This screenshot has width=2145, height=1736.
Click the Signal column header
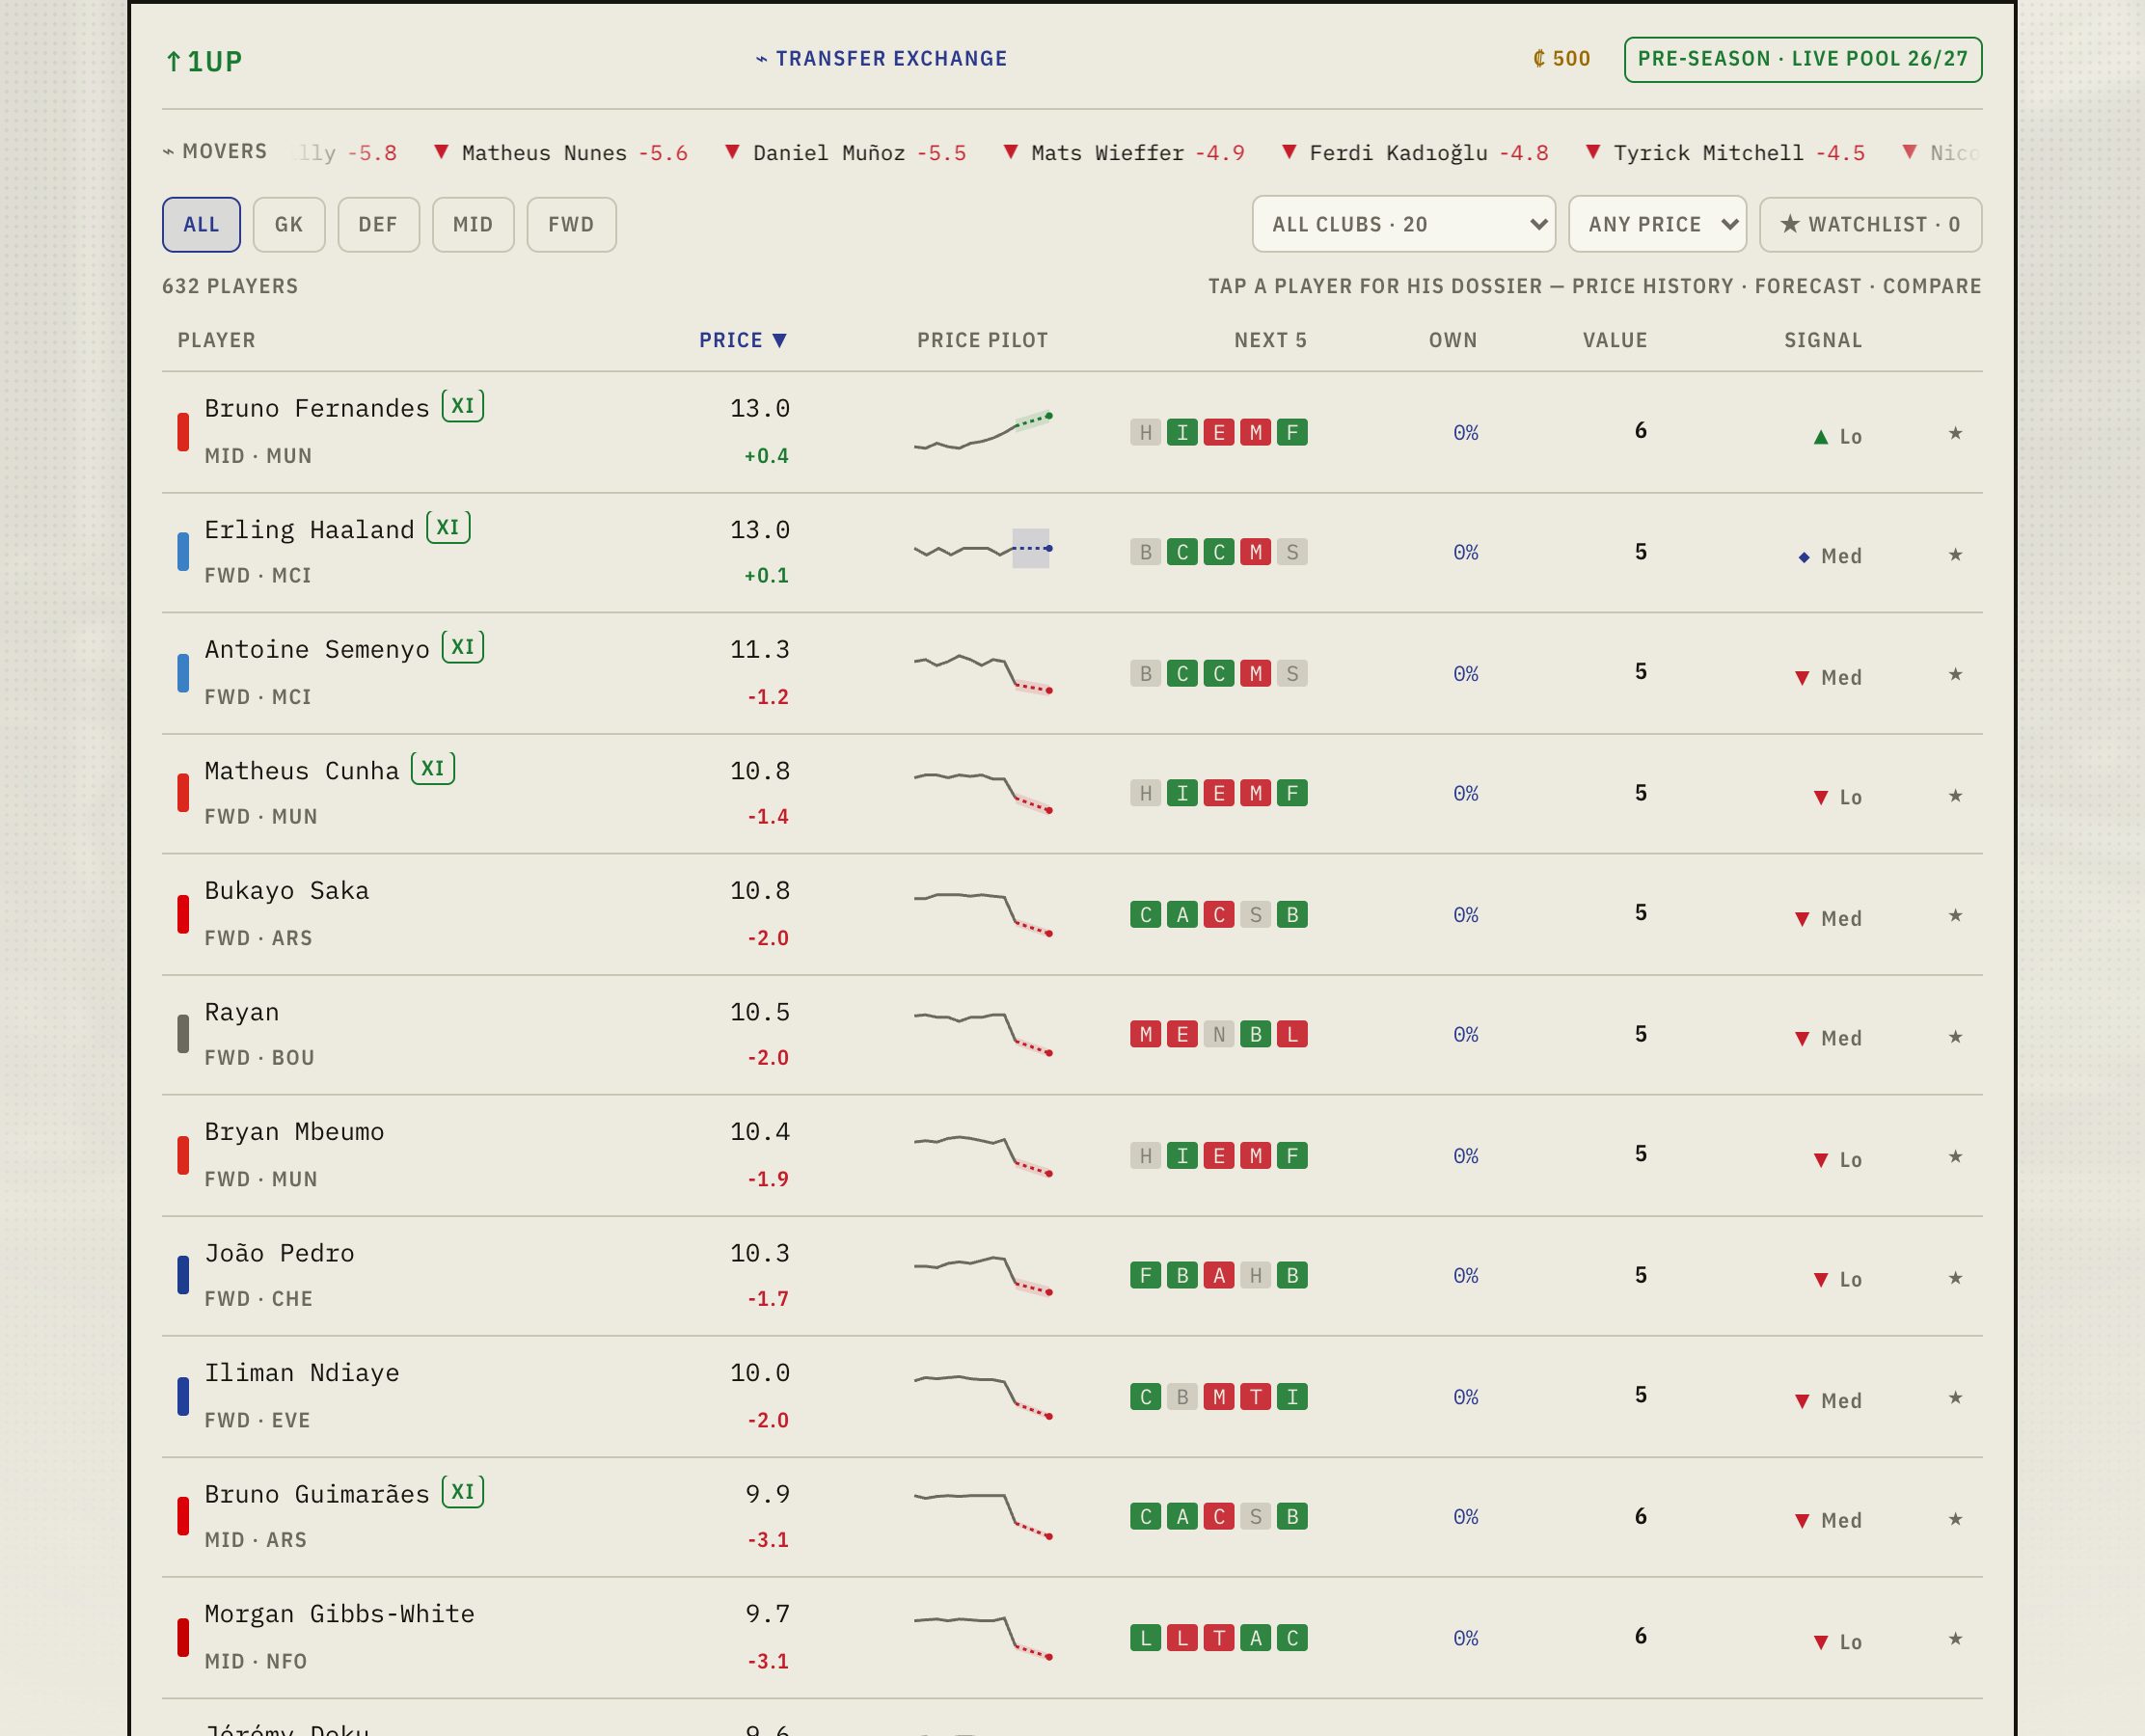1823,340
